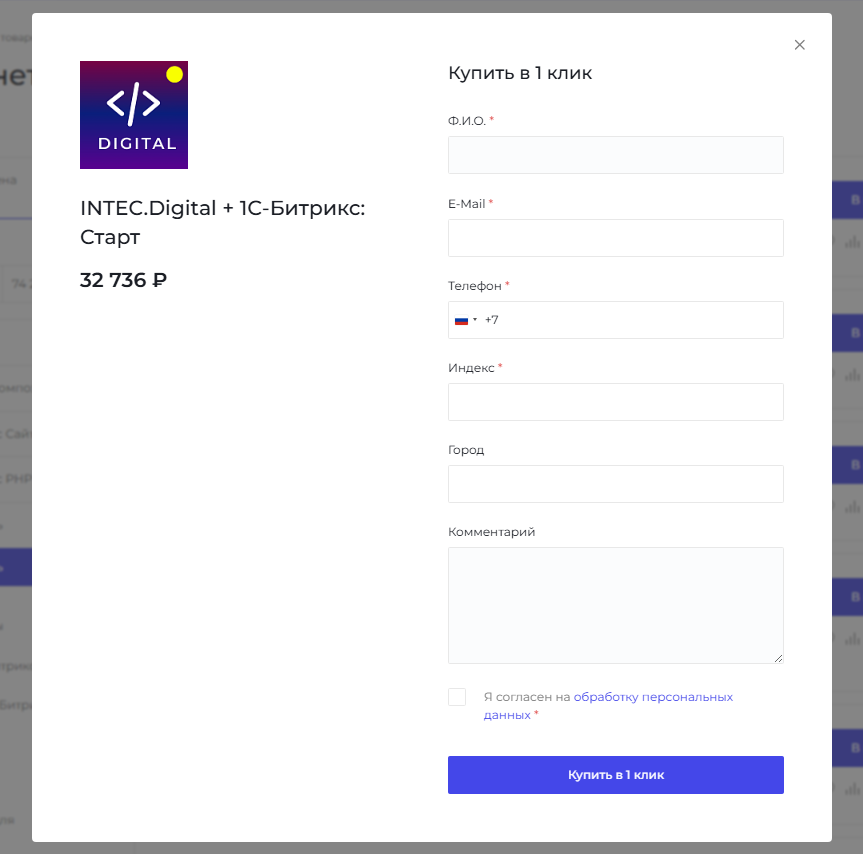Image resolution: width=863 pixels, height=854 pixels.
Task: Click into the E-Mail input field
Action: point(615,238)
